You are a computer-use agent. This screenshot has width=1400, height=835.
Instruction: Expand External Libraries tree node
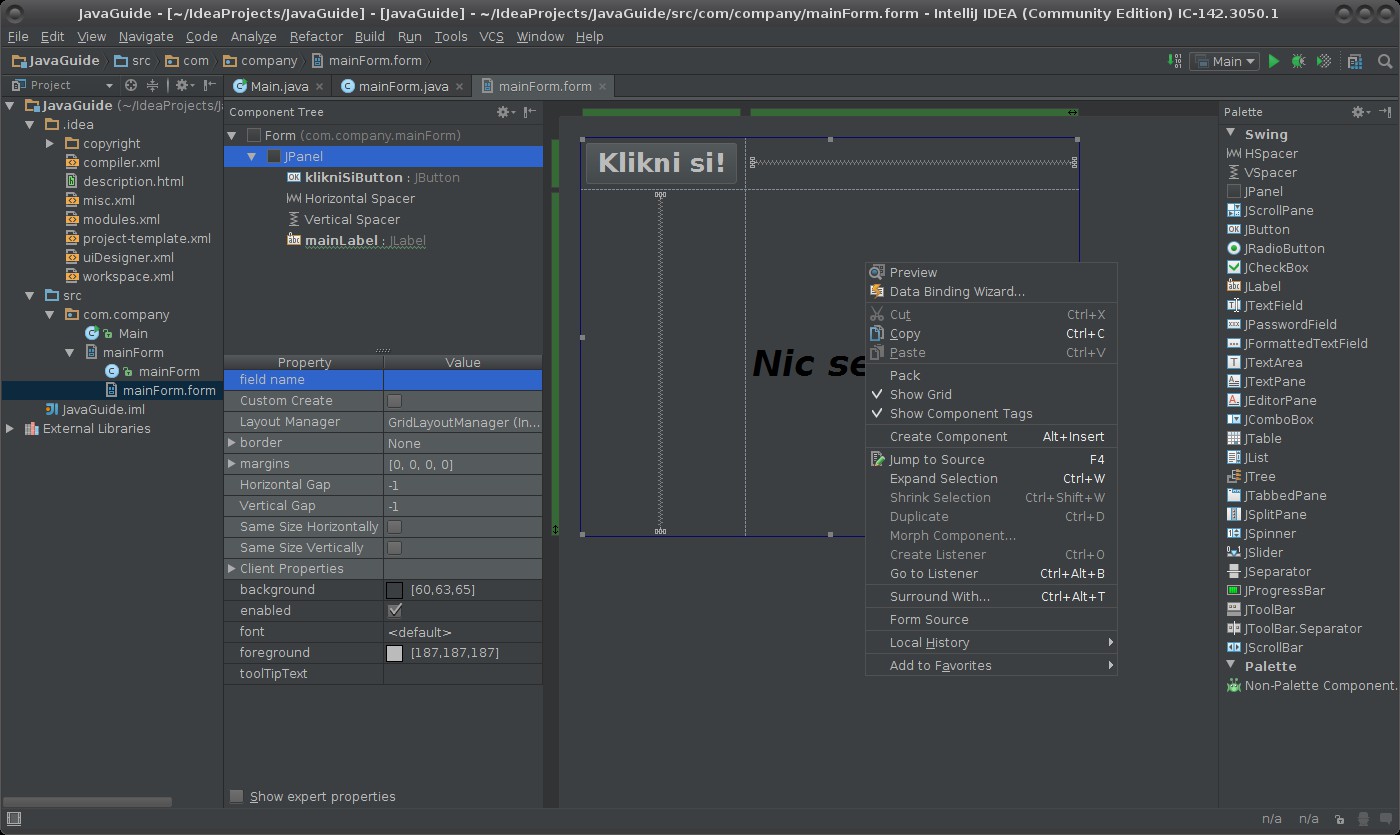click(x=10, y=429)
